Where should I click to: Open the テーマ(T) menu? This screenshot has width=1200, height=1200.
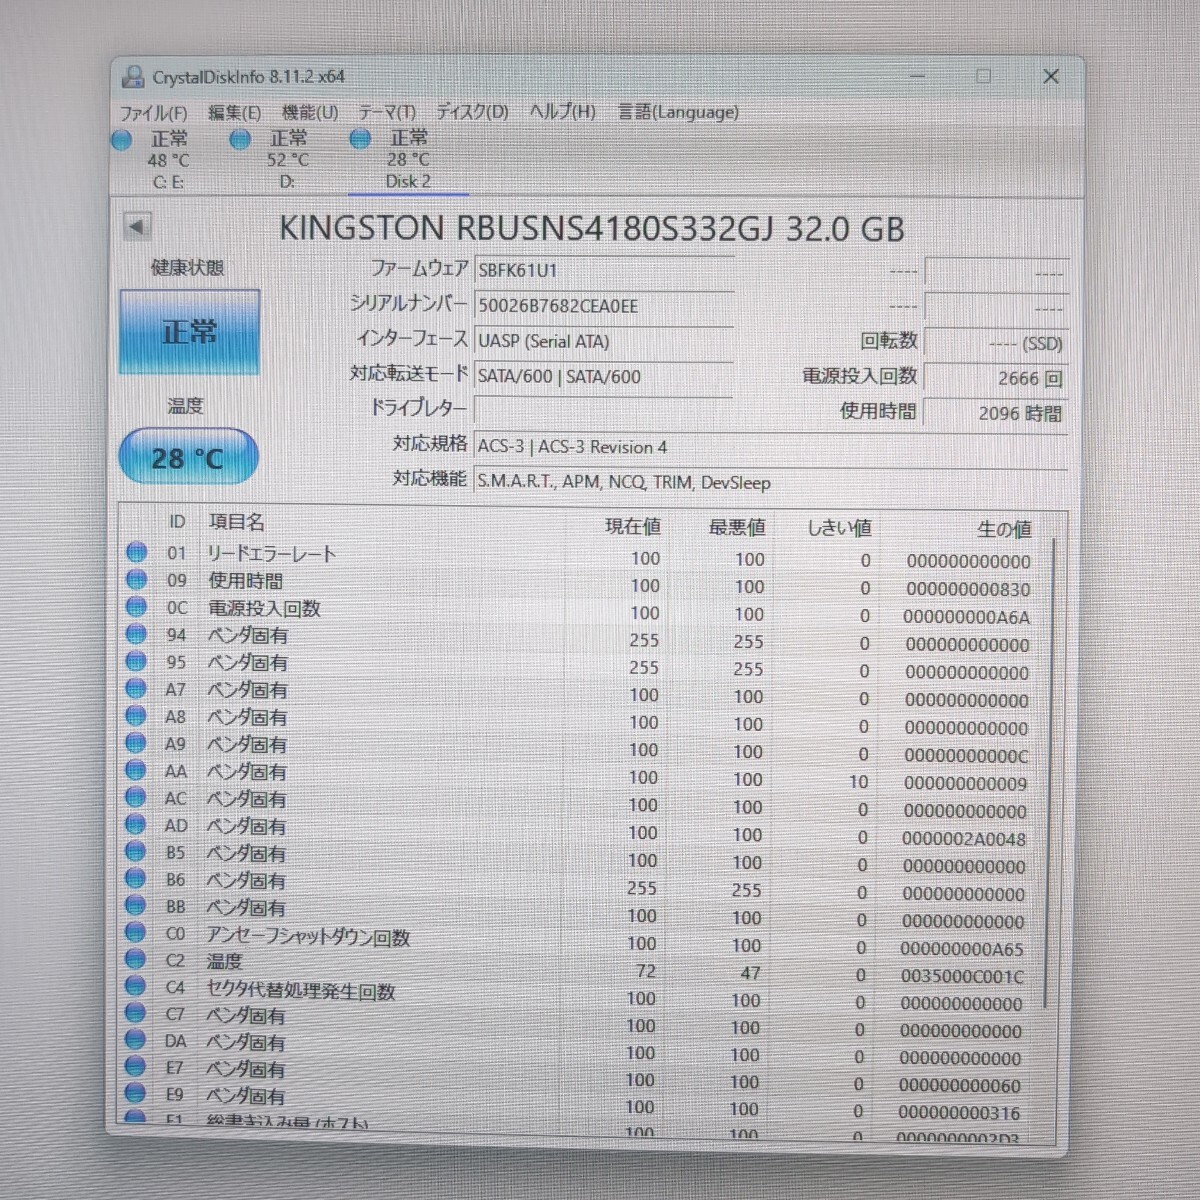pos(386,113)
